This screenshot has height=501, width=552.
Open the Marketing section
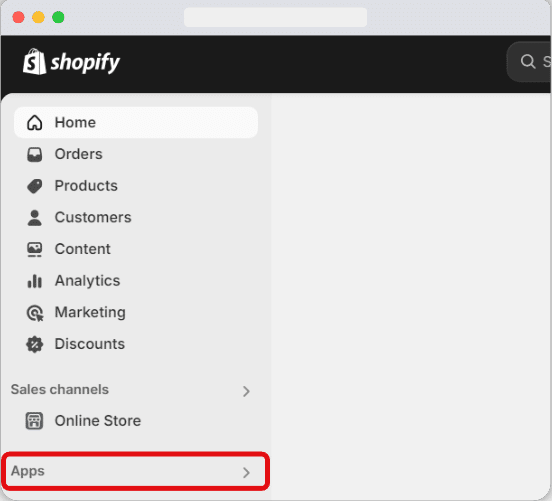coord(136,313)
